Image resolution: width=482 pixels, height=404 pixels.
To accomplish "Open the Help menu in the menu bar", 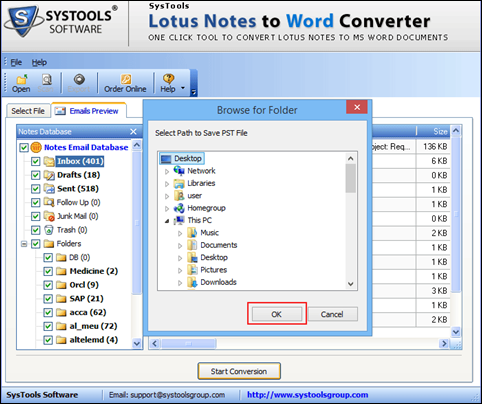I will (39, 62).
